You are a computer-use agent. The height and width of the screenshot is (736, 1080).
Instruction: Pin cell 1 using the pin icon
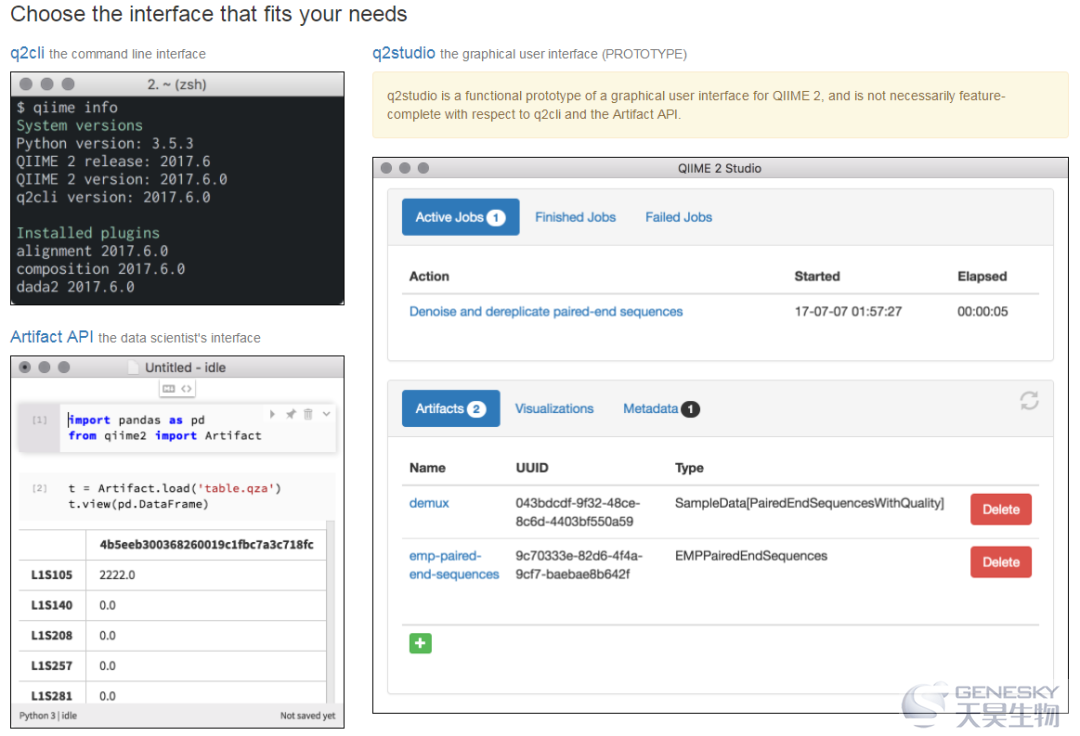[x=291, y=414]
